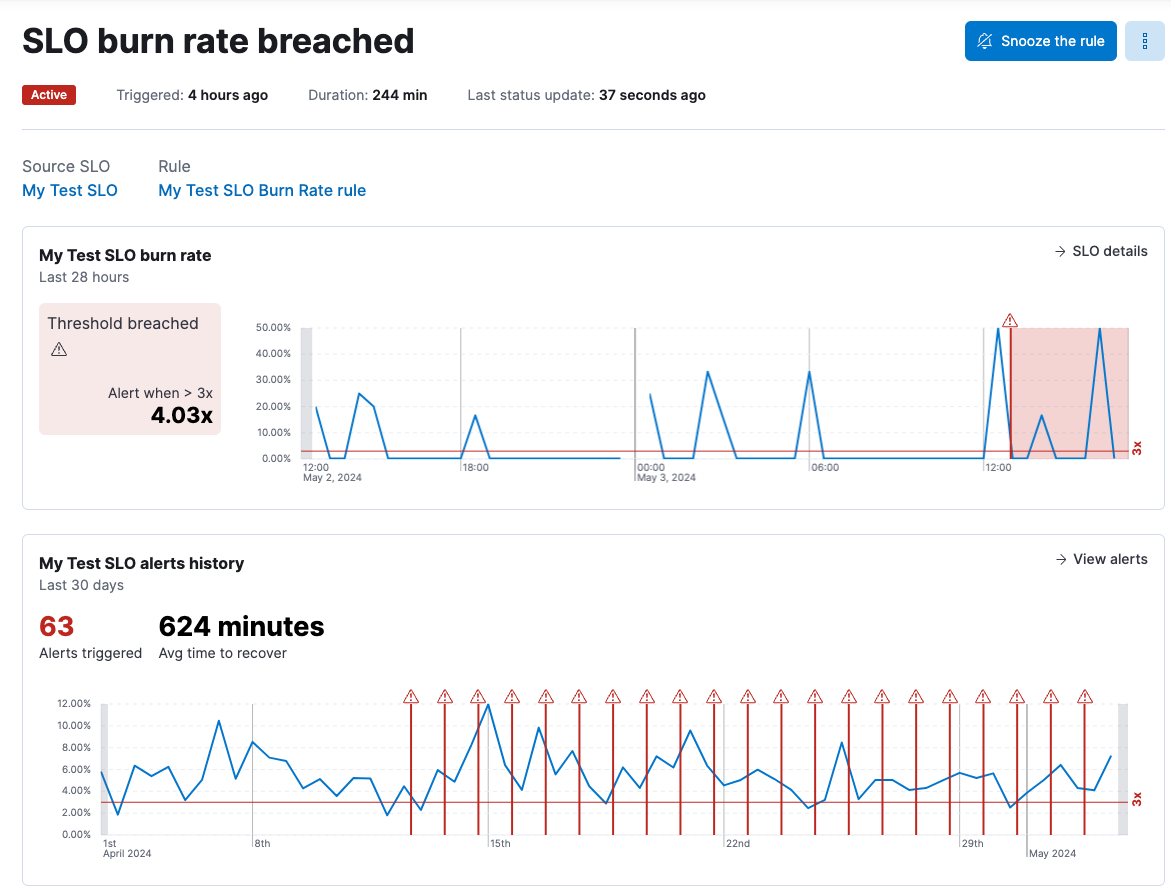This screenshot has height=892, width=1171.
Task: Click the 3x threshold label on burn rate chart
Action: click(1137, 447)
